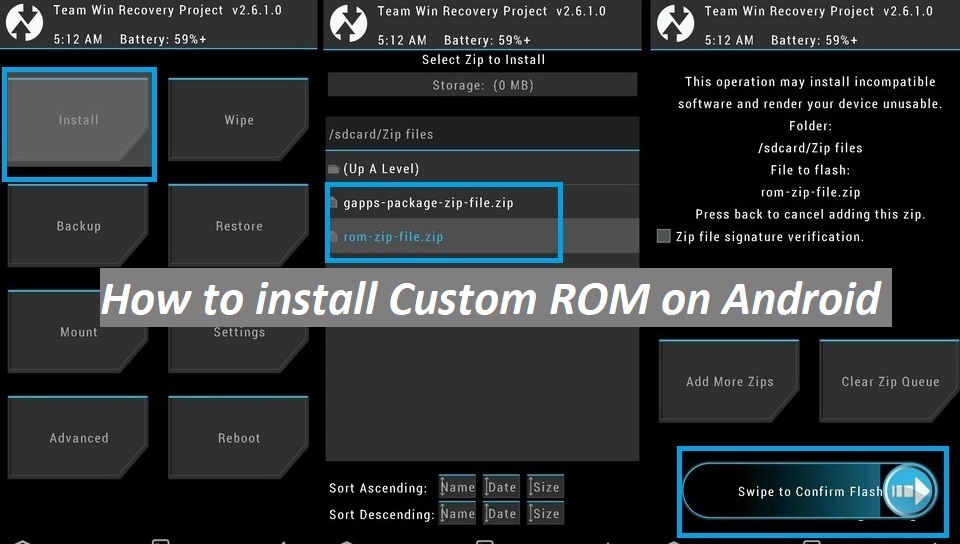Open the Reboot menu

pos(238,438)
